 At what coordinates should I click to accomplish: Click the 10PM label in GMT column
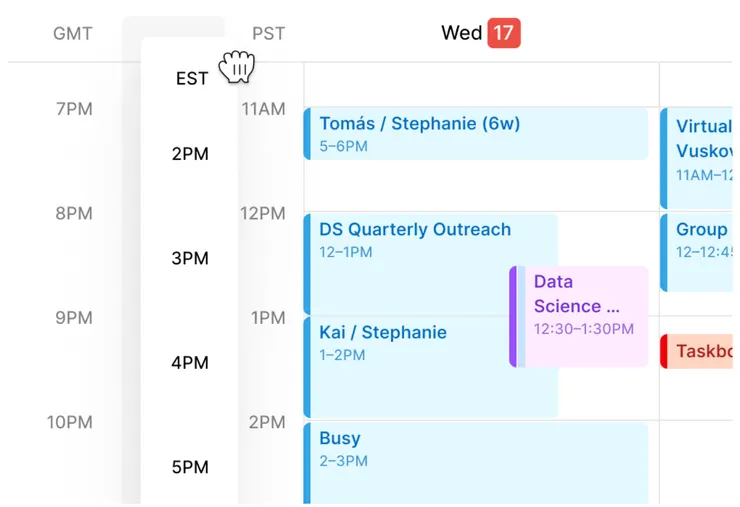(70, 422)
